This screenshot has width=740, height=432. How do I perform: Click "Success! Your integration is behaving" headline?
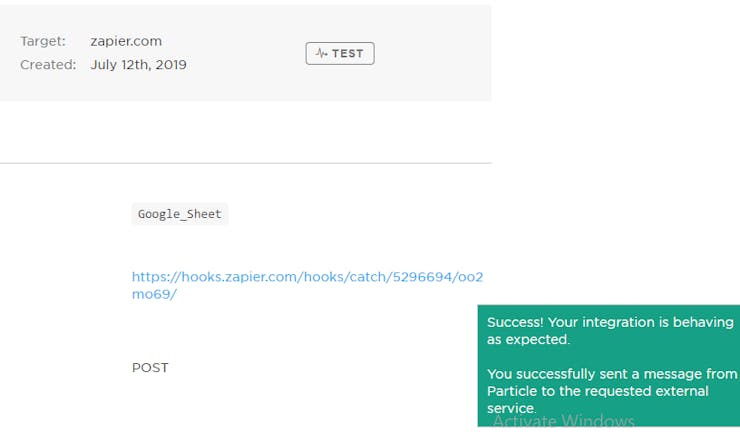pos(610,322)
